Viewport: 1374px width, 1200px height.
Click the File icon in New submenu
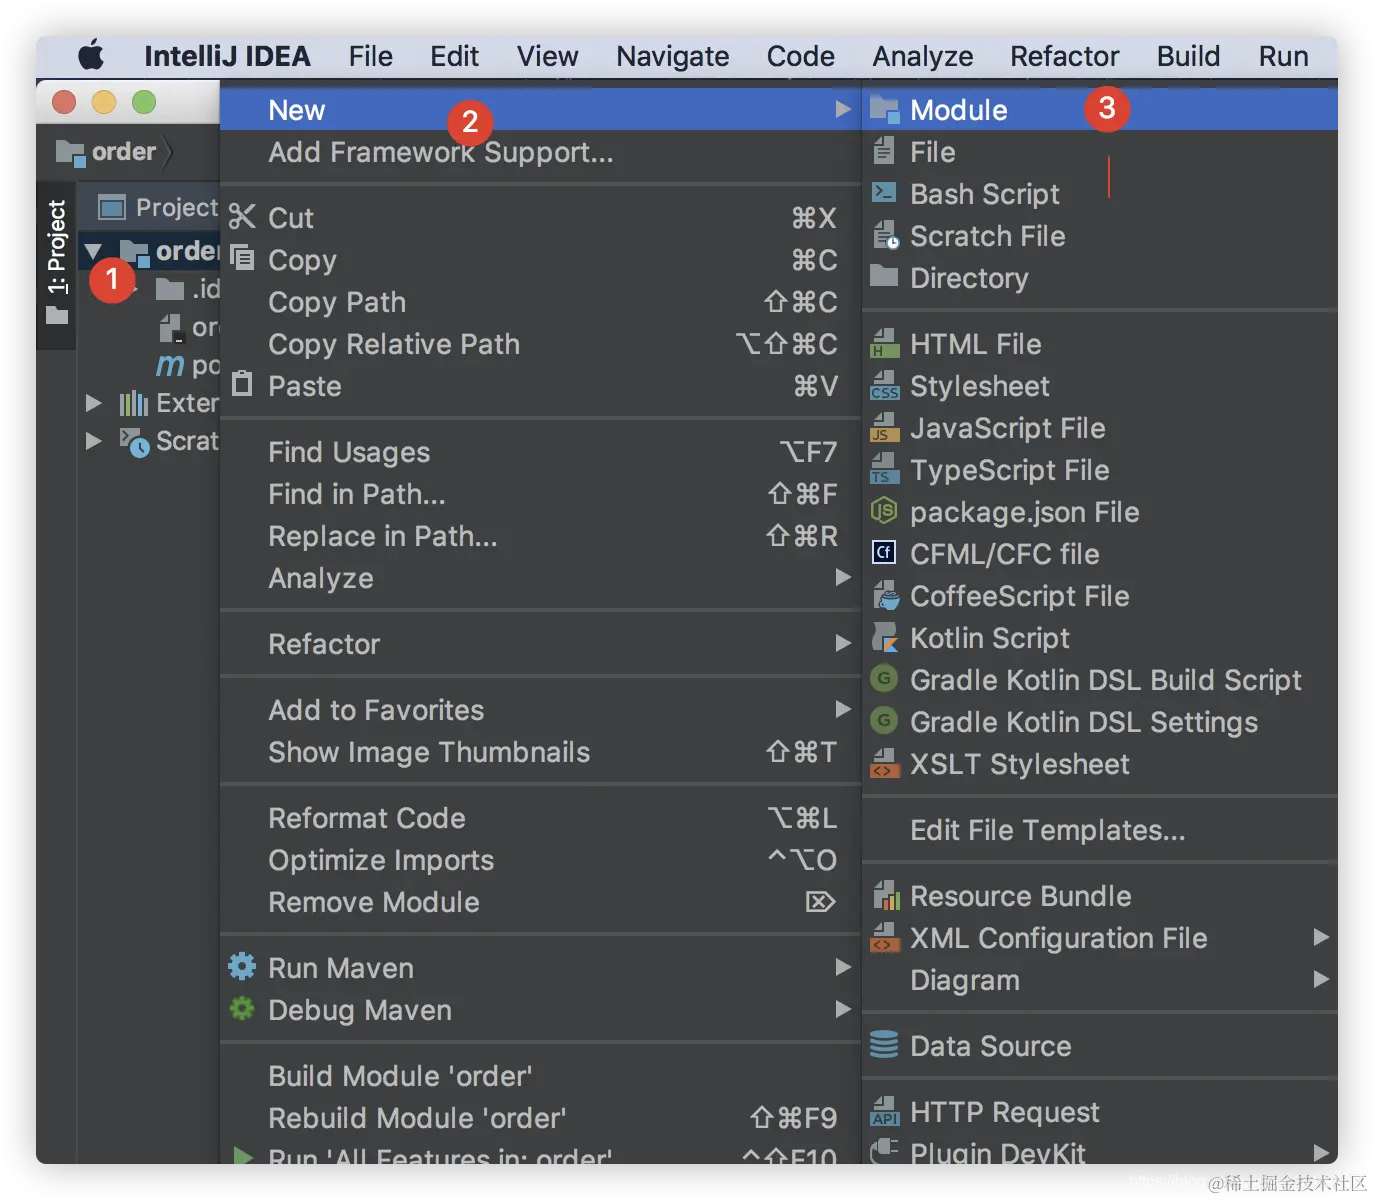pos(884,151)
